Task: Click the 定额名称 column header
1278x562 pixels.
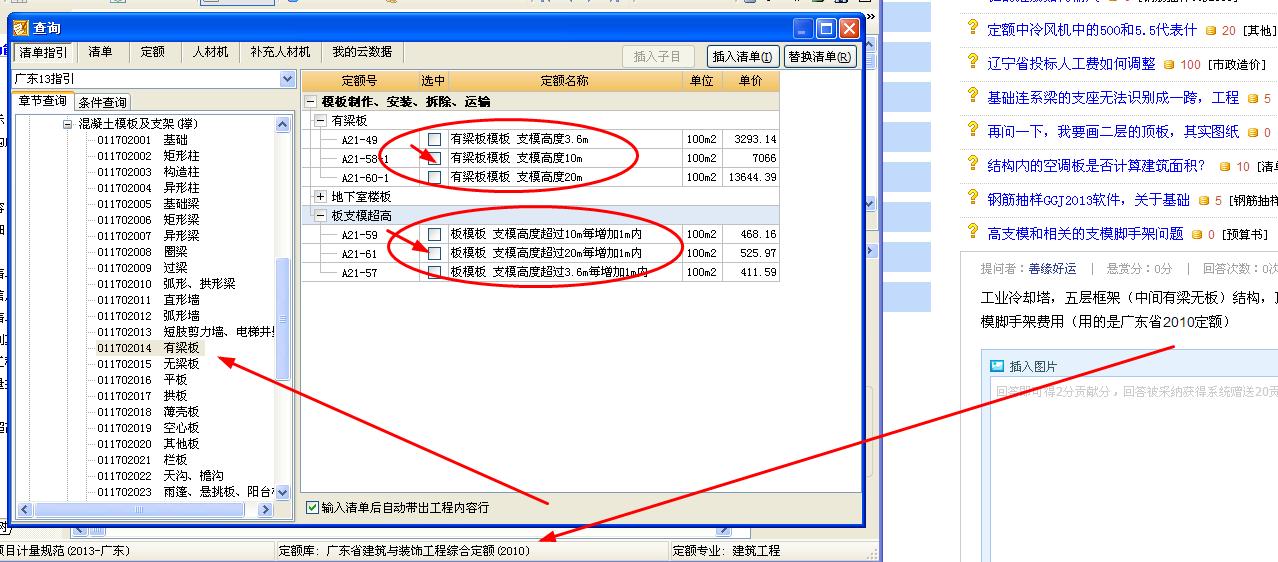Action: (x=565, y=81)
